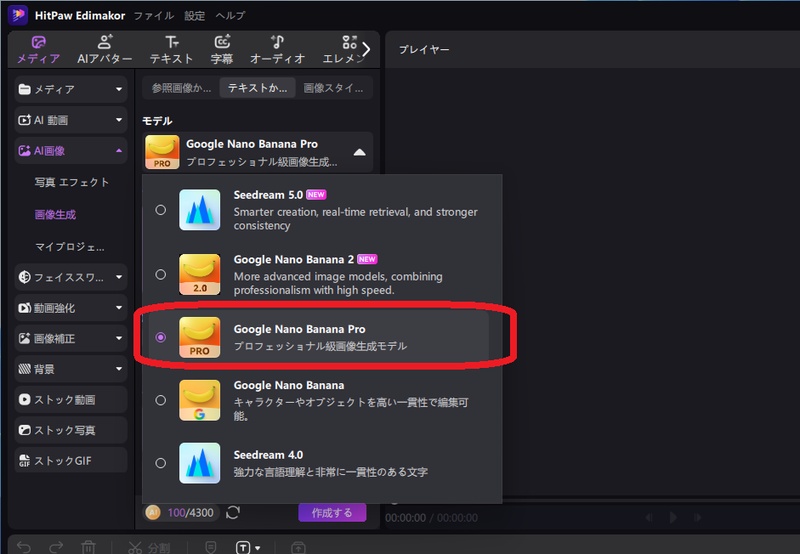Open the ストック写真 sidebar item
800x554 pixels.
point(71,430)
